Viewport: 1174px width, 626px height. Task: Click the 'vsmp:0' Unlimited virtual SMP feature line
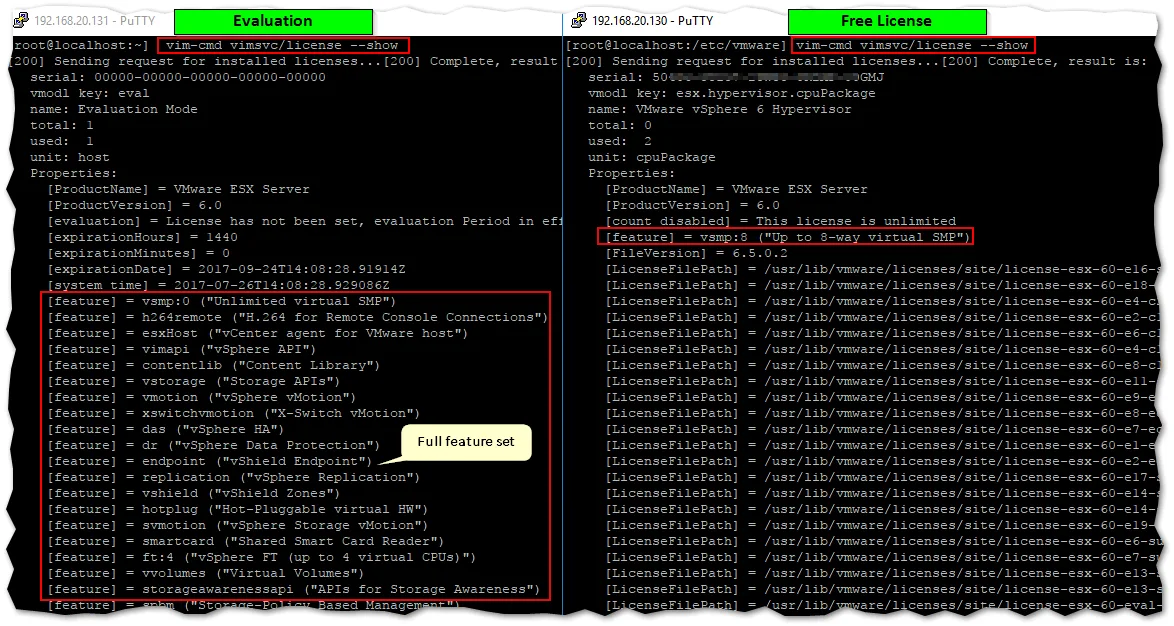tap(222, 302)
